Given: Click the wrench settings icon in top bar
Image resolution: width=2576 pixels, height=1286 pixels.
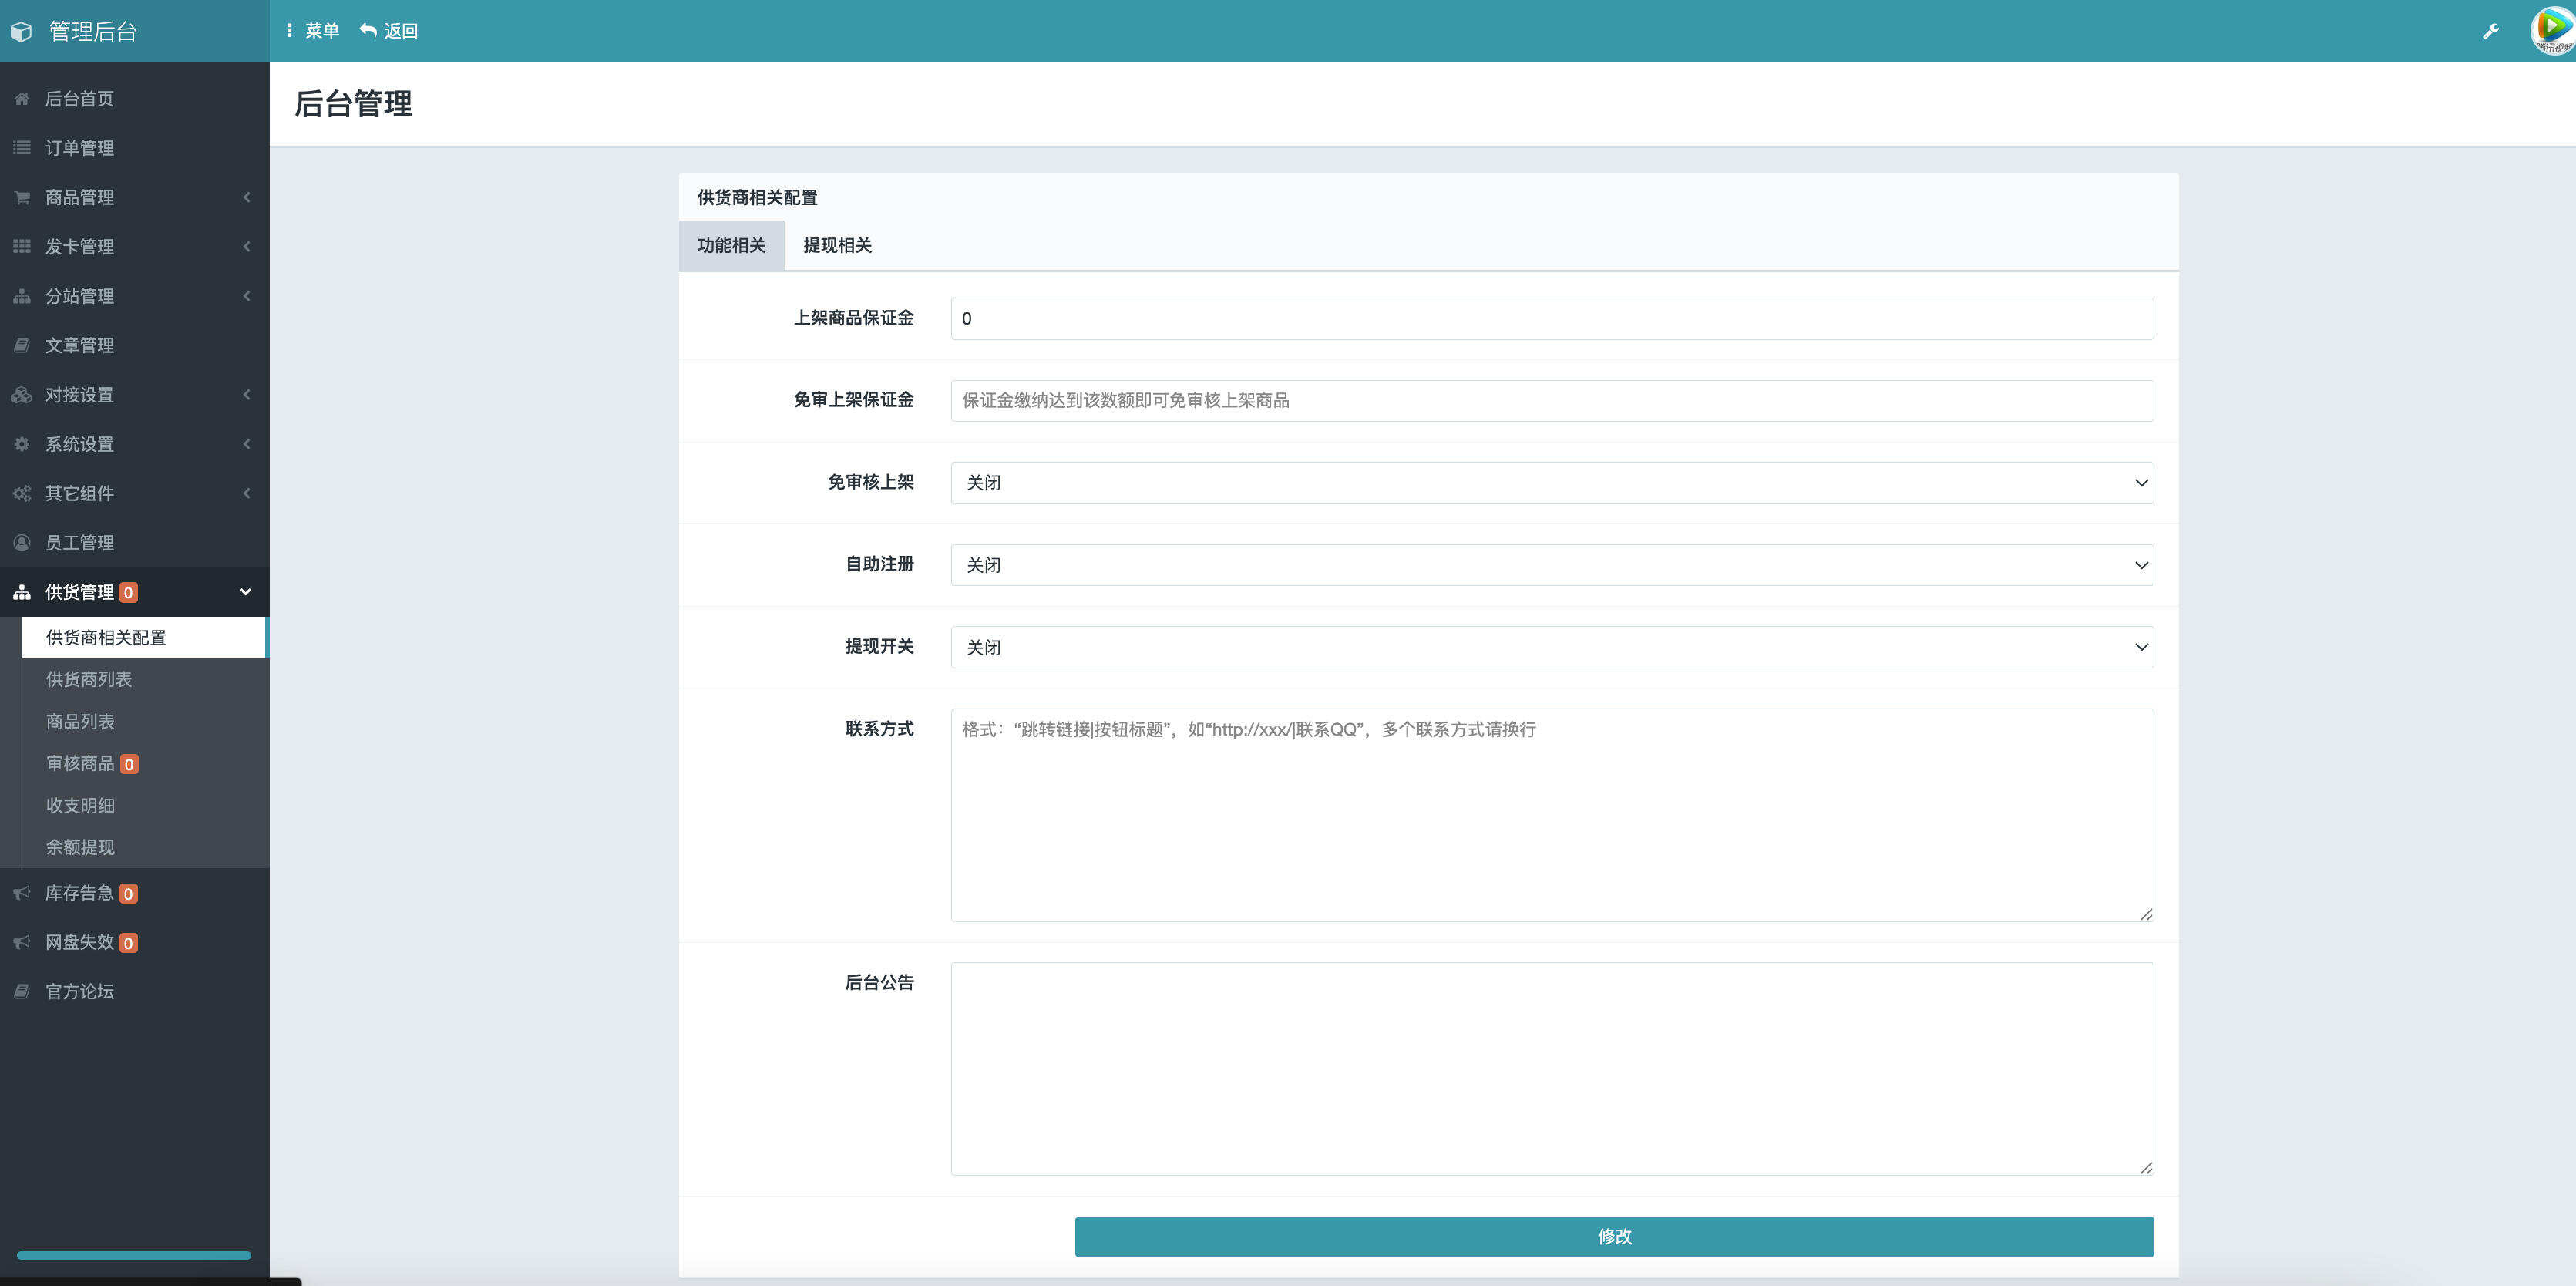Looking at the screenshot, I should pos(2490,31).
